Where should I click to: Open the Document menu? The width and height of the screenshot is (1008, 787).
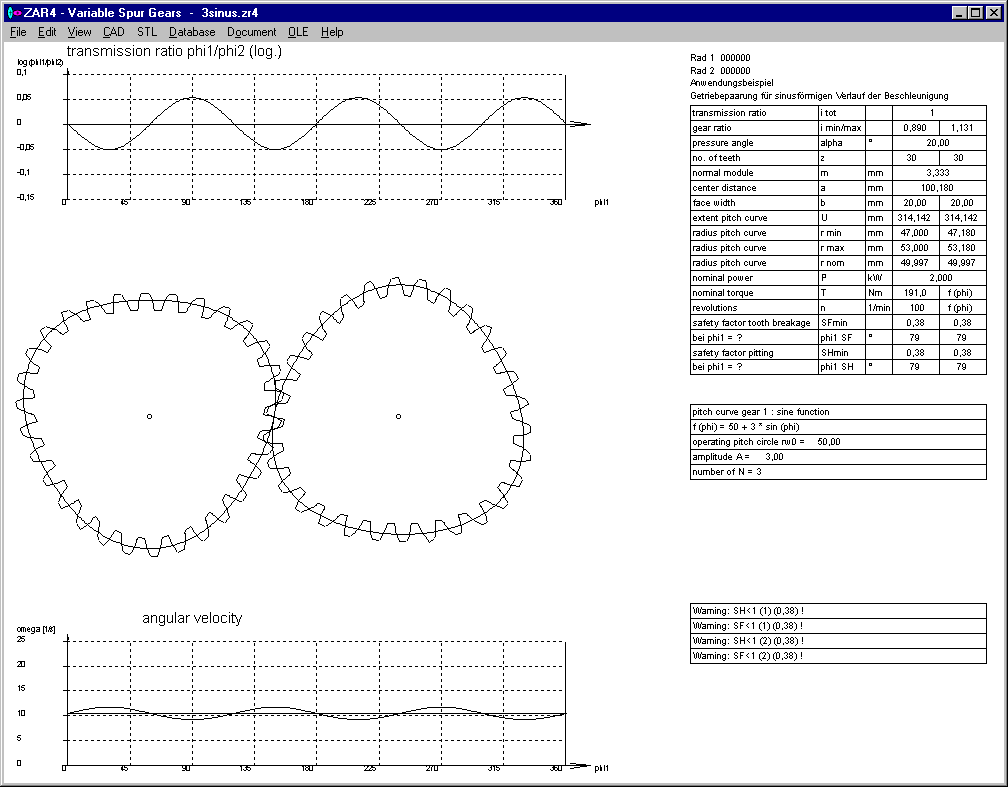click(x=251, y=32)
